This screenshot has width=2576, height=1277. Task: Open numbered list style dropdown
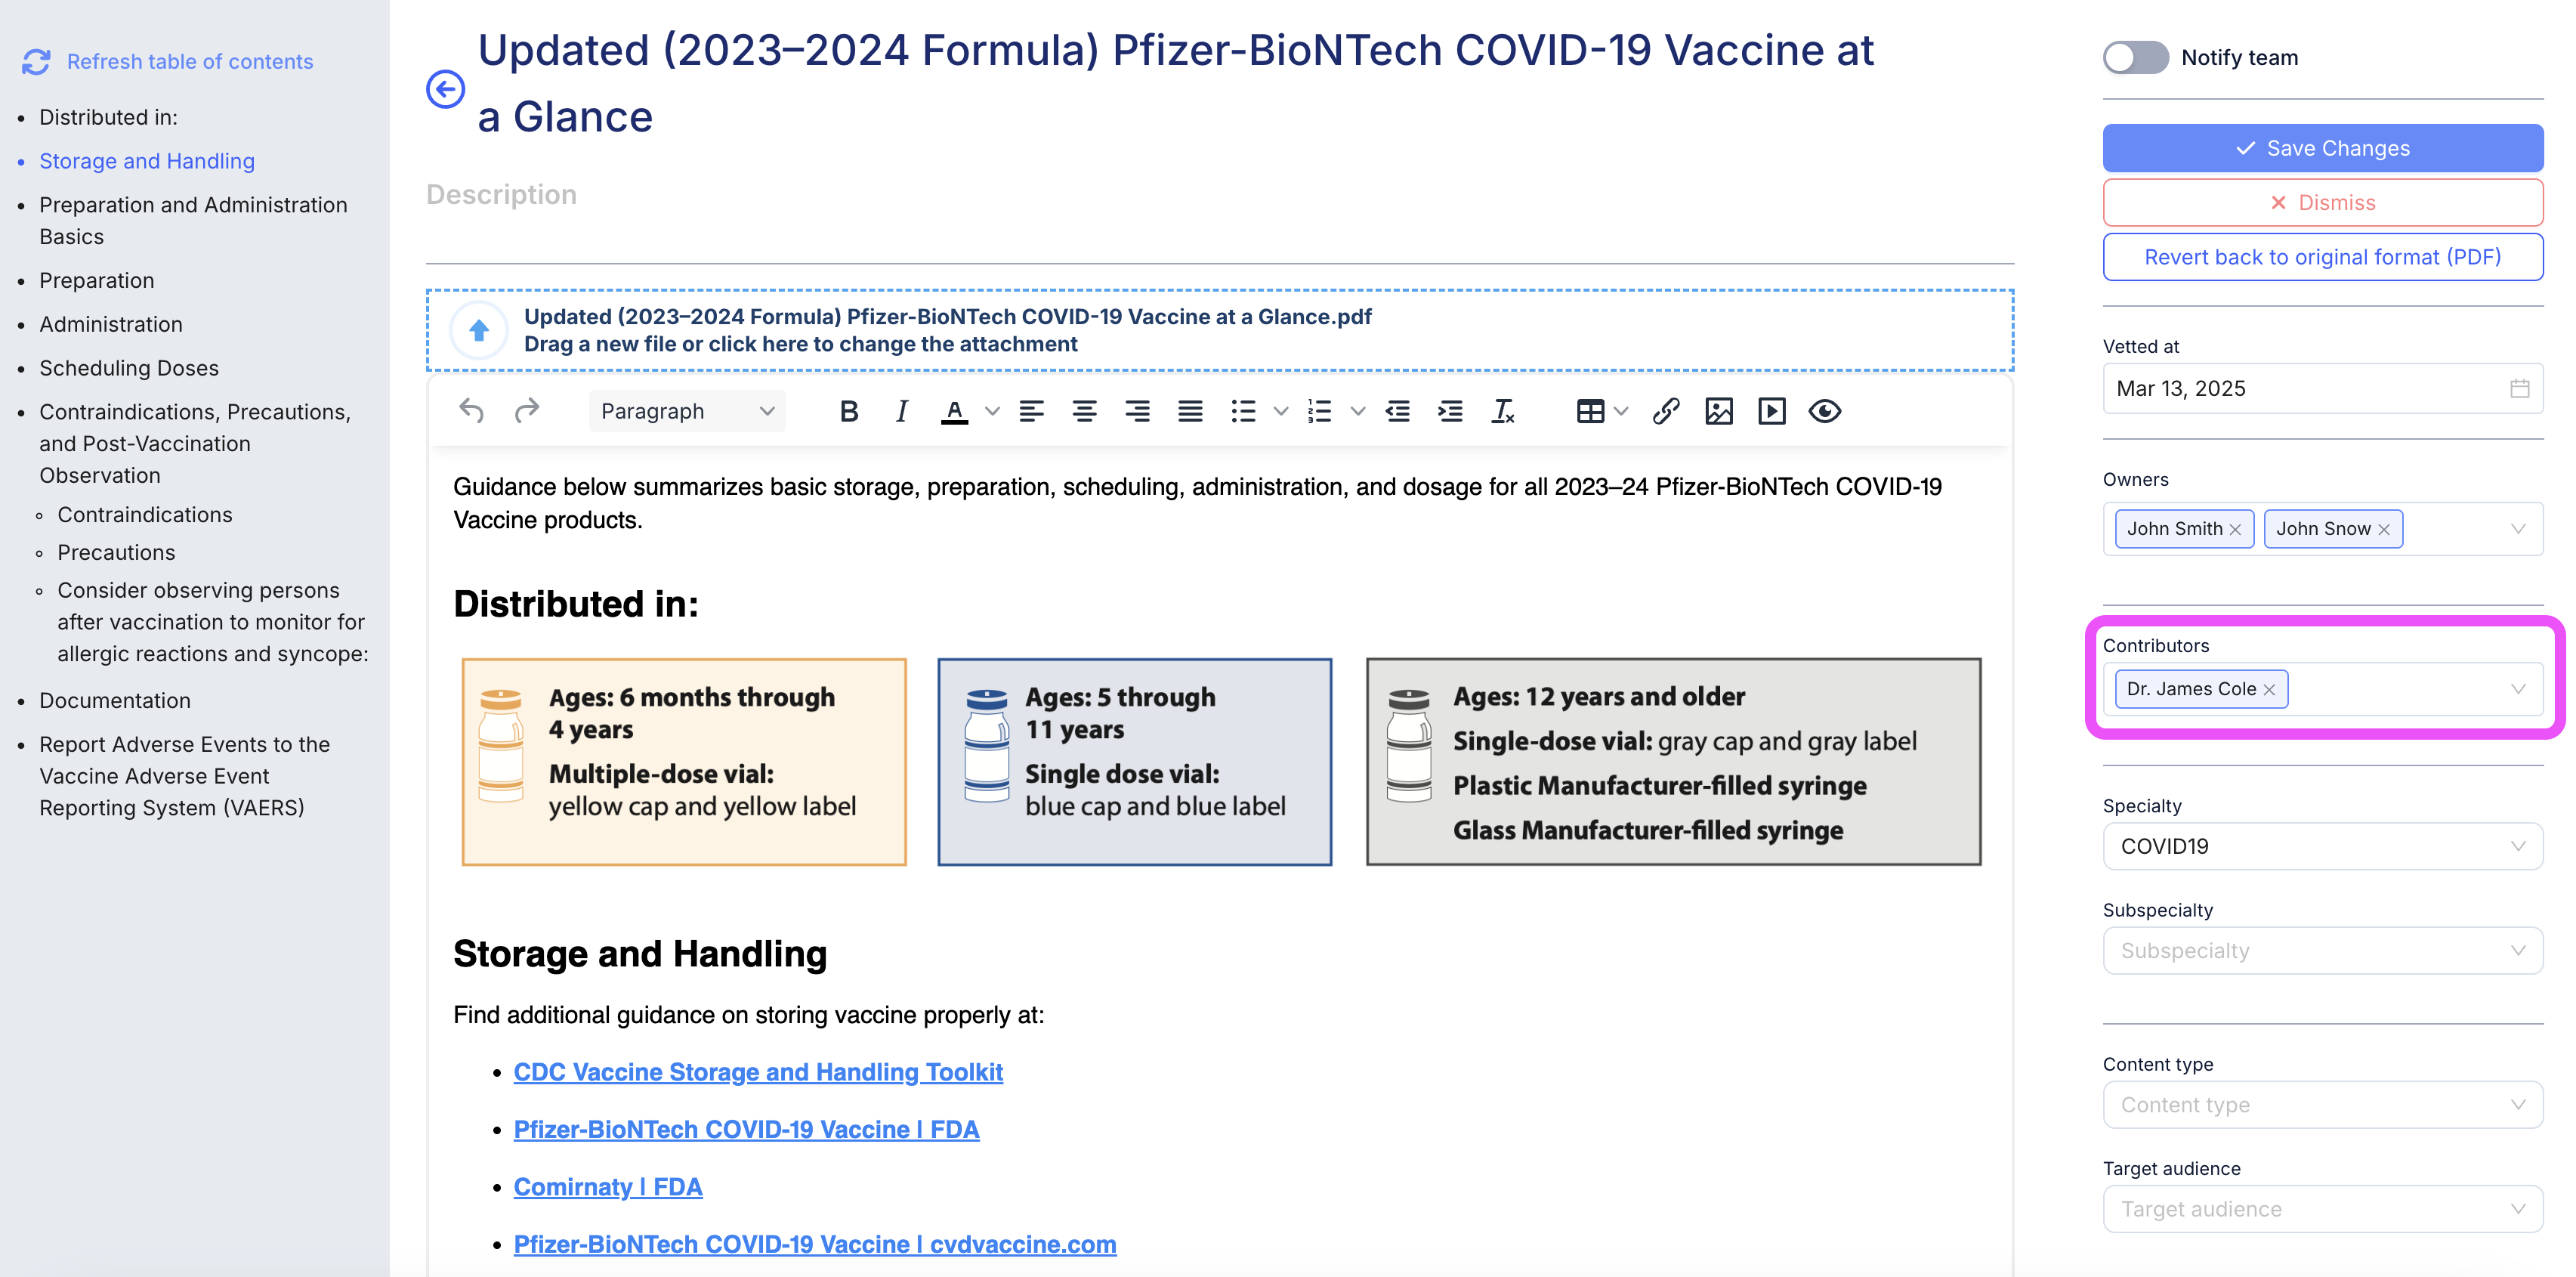(x=1358, y=411)
